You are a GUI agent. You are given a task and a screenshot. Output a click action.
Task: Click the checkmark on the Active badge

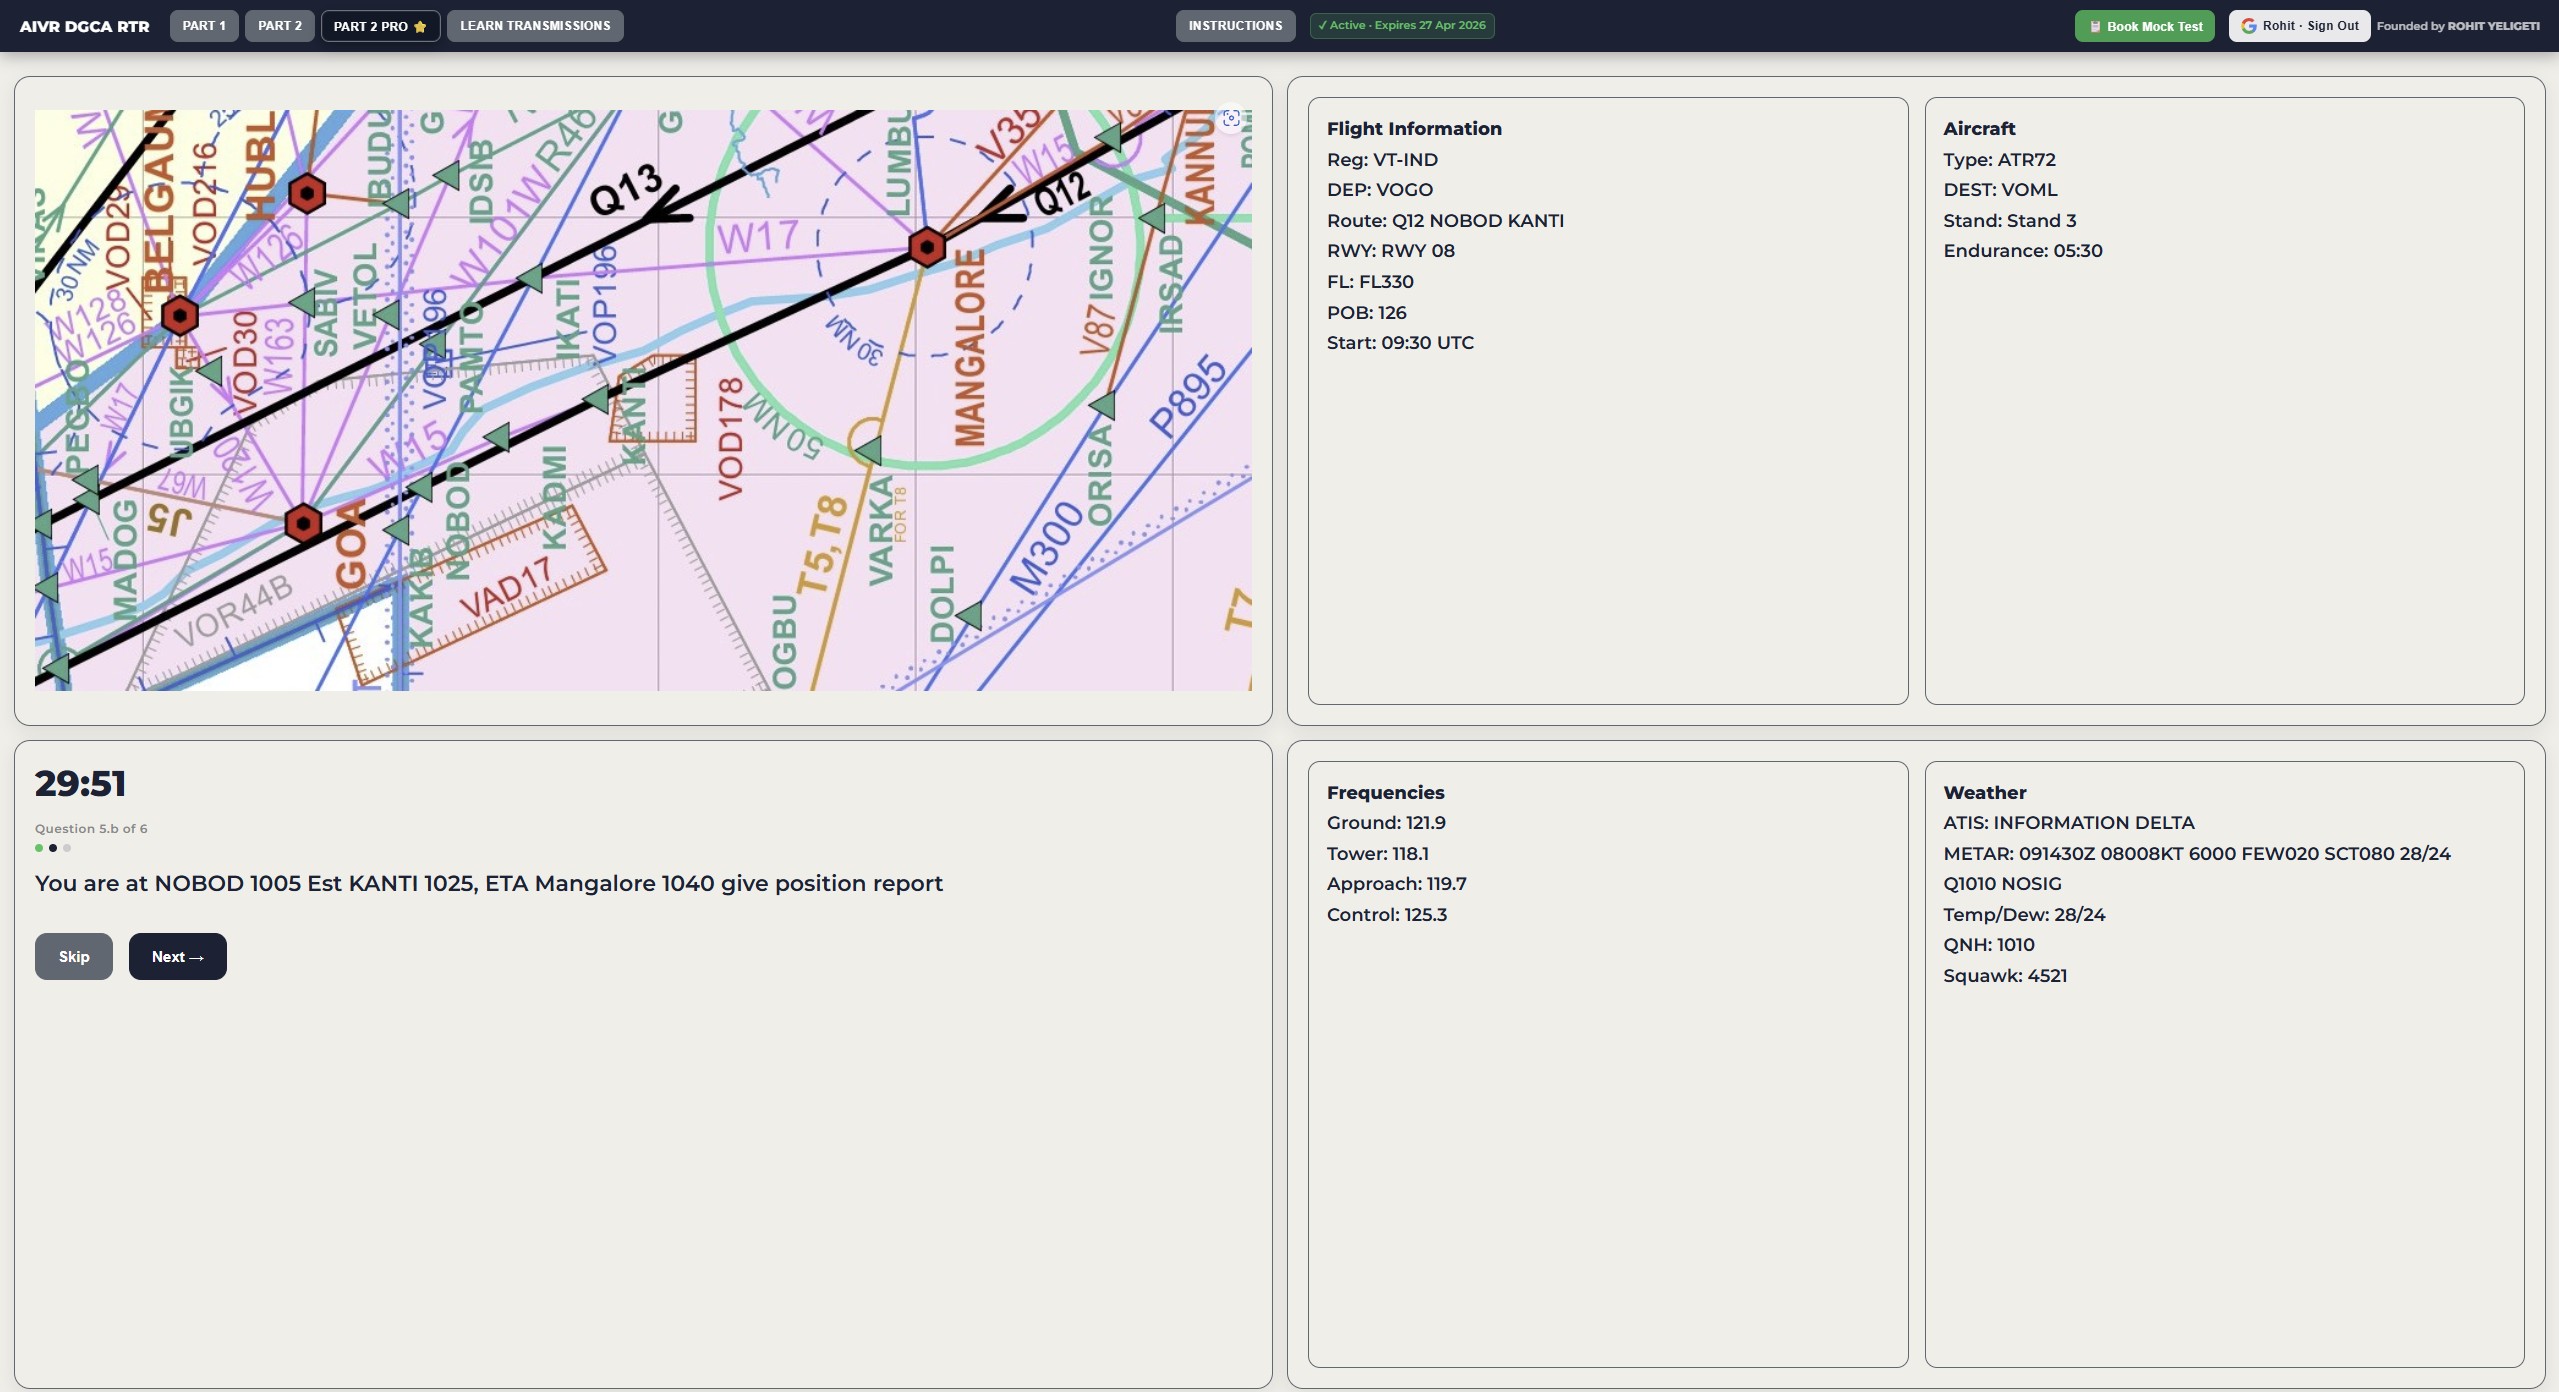(x=1325, y=25)
